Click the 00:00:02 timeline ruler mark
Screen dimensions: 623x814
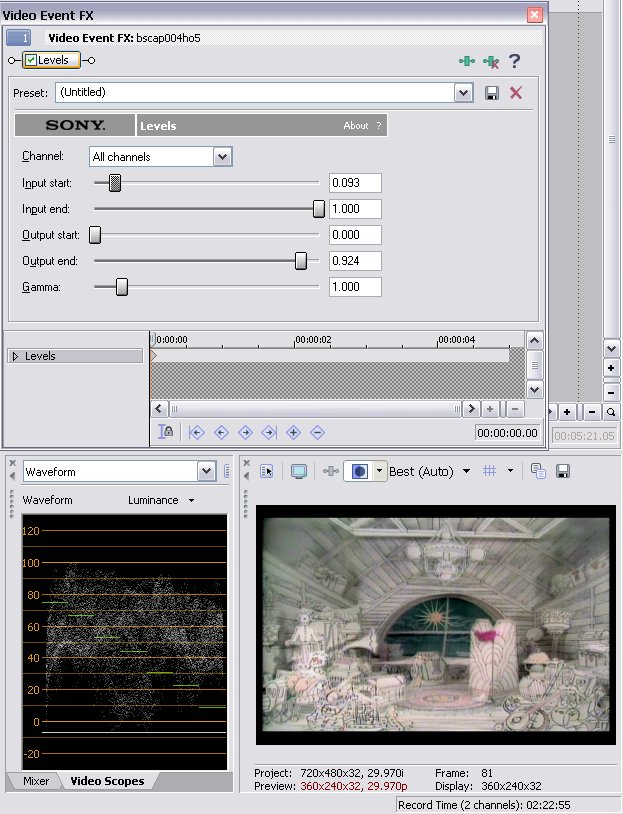[313, 340]
